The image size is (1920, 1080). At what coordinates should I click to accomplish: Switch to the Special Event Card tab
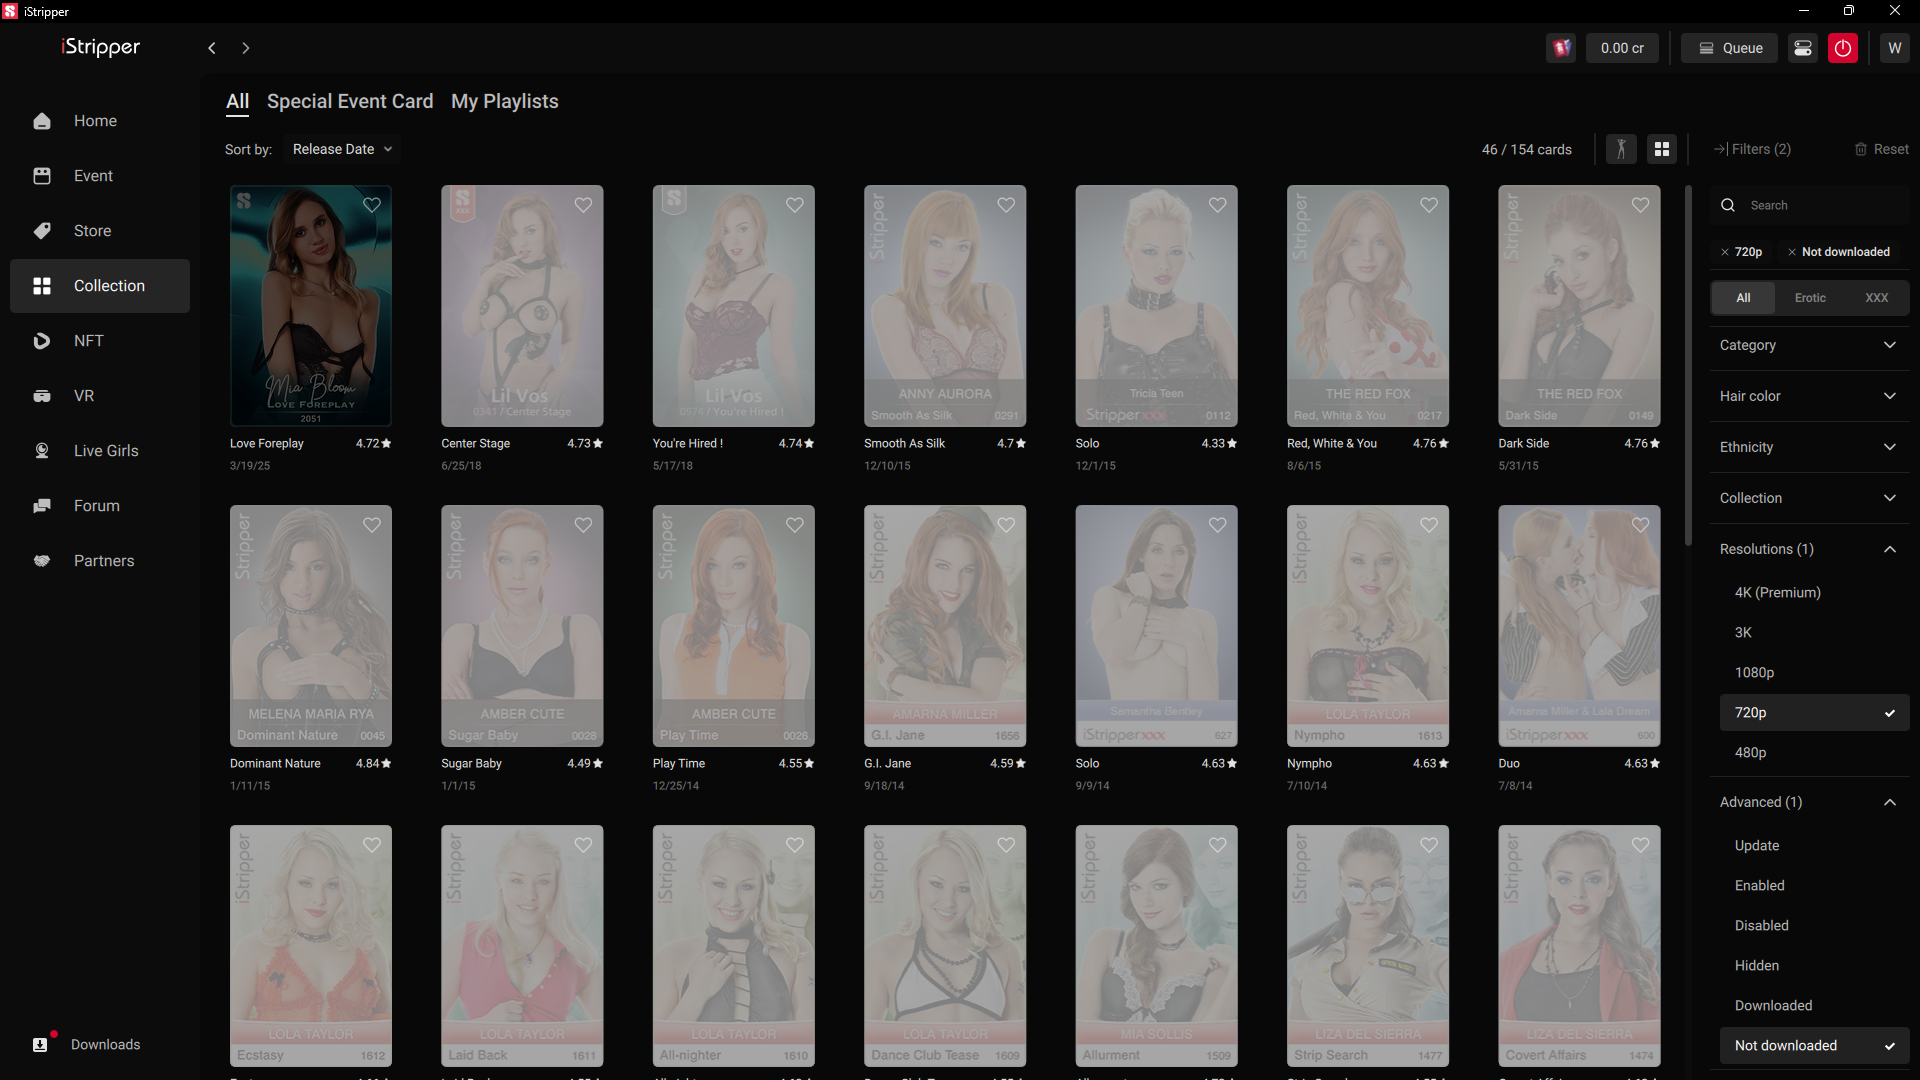click(x=349, y=101)
